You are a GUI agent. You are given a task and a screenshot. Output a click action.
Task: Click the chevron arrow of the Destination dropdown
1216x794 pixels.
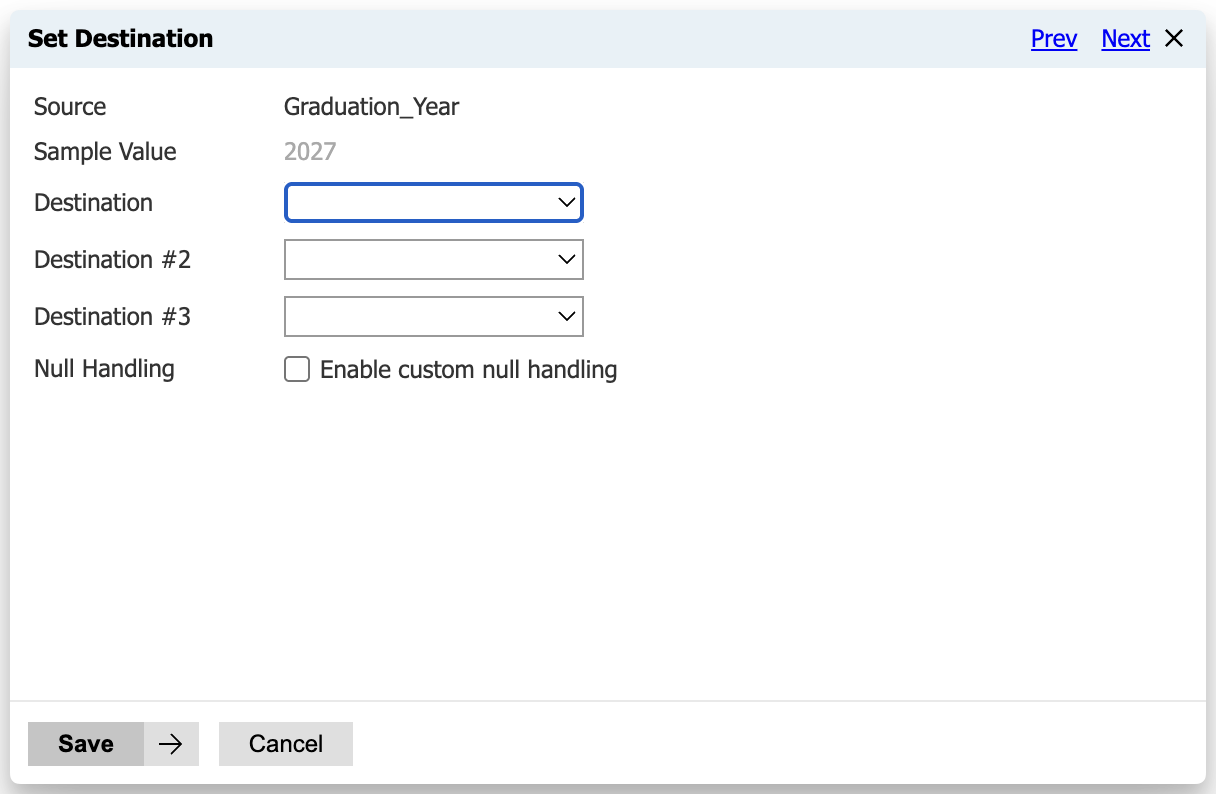pos(567,203)
